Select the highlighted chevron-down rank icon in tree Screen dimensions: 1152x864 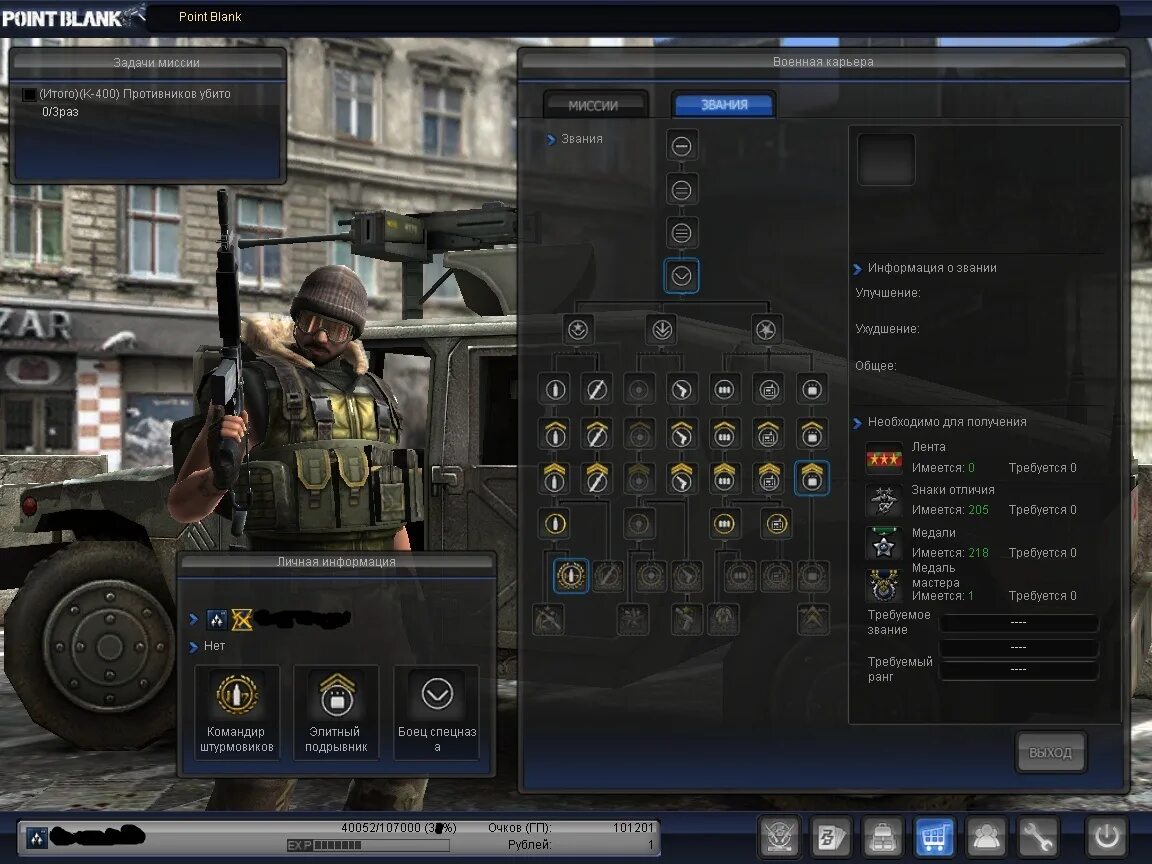[x=681, y=276]
